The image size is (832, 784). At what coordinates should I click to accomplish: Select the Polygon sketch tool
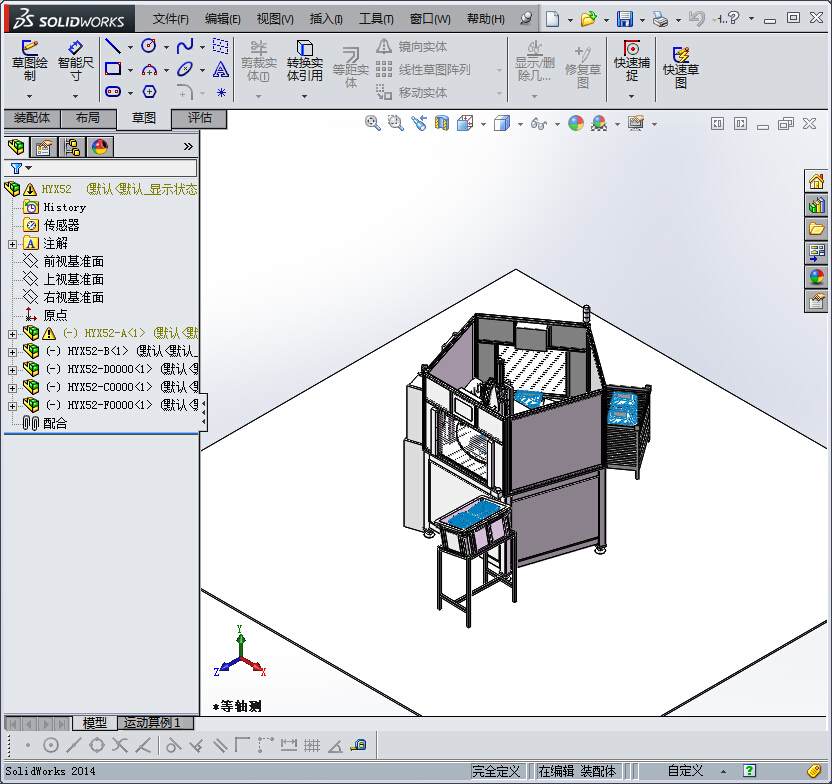coord(149,92)
